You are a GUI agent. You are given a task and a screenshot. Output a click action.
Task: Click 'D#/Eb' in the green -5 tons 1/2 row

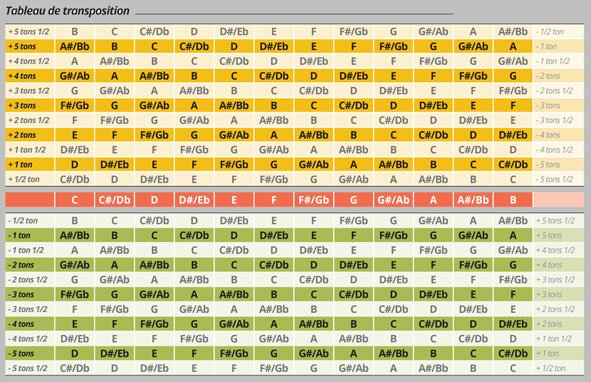pos(154,368)
